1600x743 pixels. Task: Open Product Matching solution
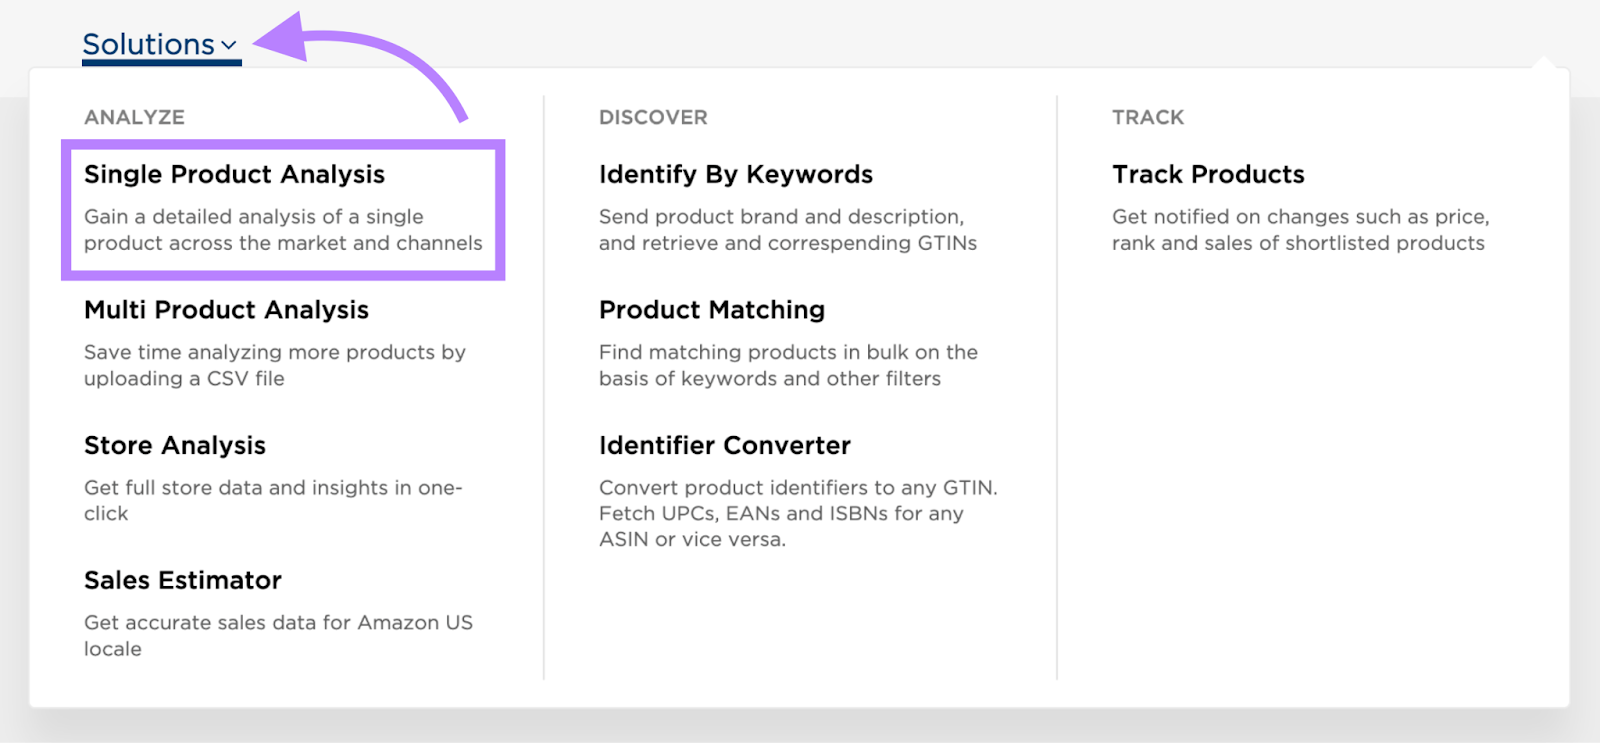tap(711, 310)
